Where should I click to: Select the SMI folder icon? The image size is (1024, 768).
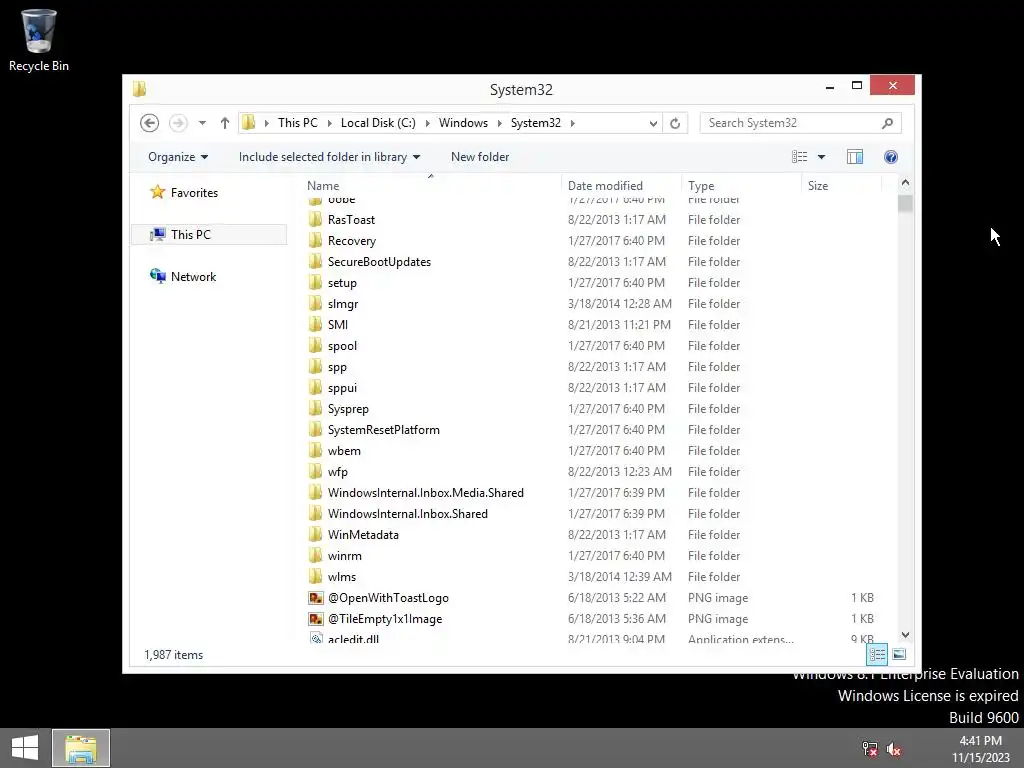tap(315, 324)
